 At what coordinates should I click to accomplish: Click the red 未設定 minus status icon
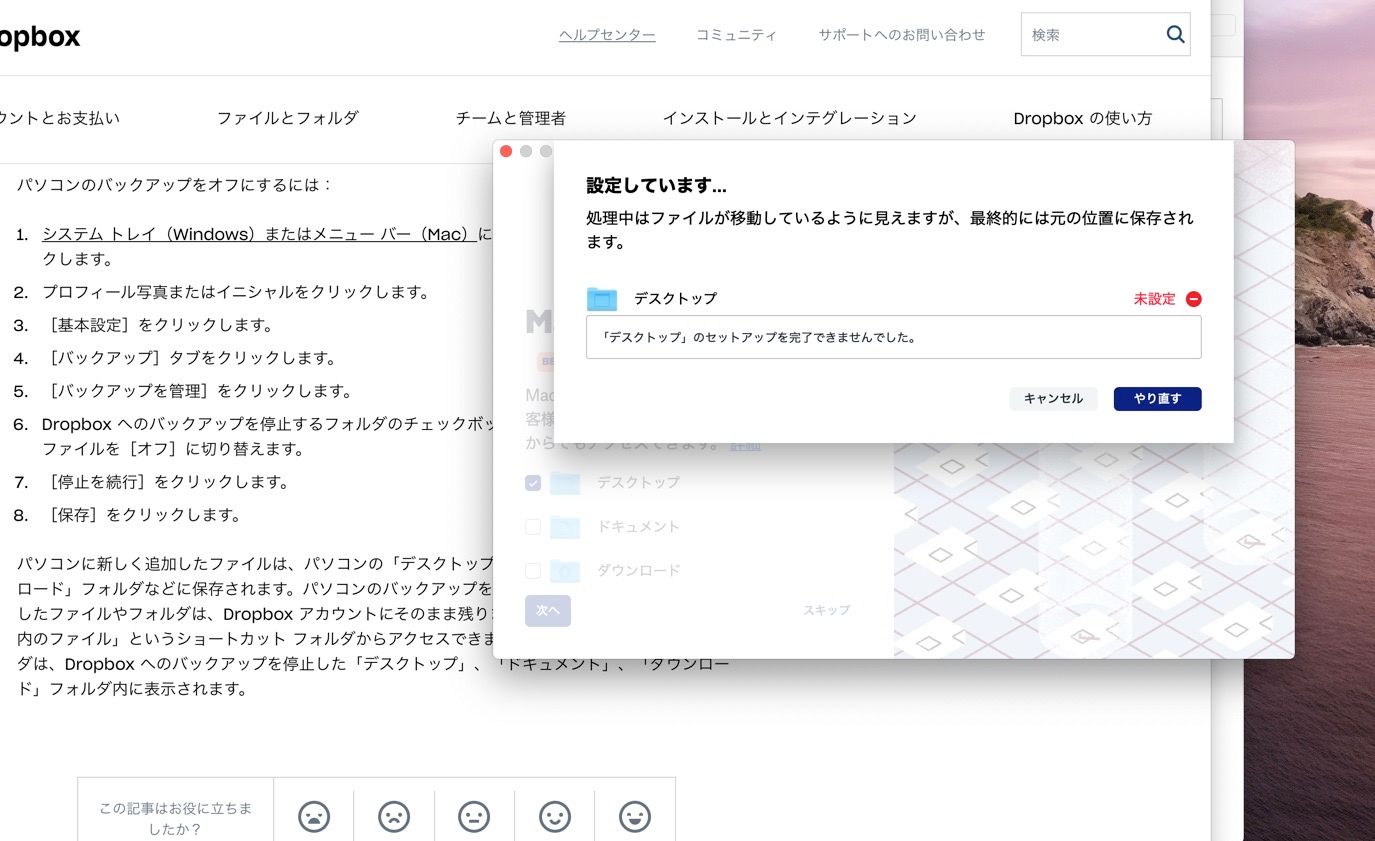pyautogui.click(x=1193, y=299)
